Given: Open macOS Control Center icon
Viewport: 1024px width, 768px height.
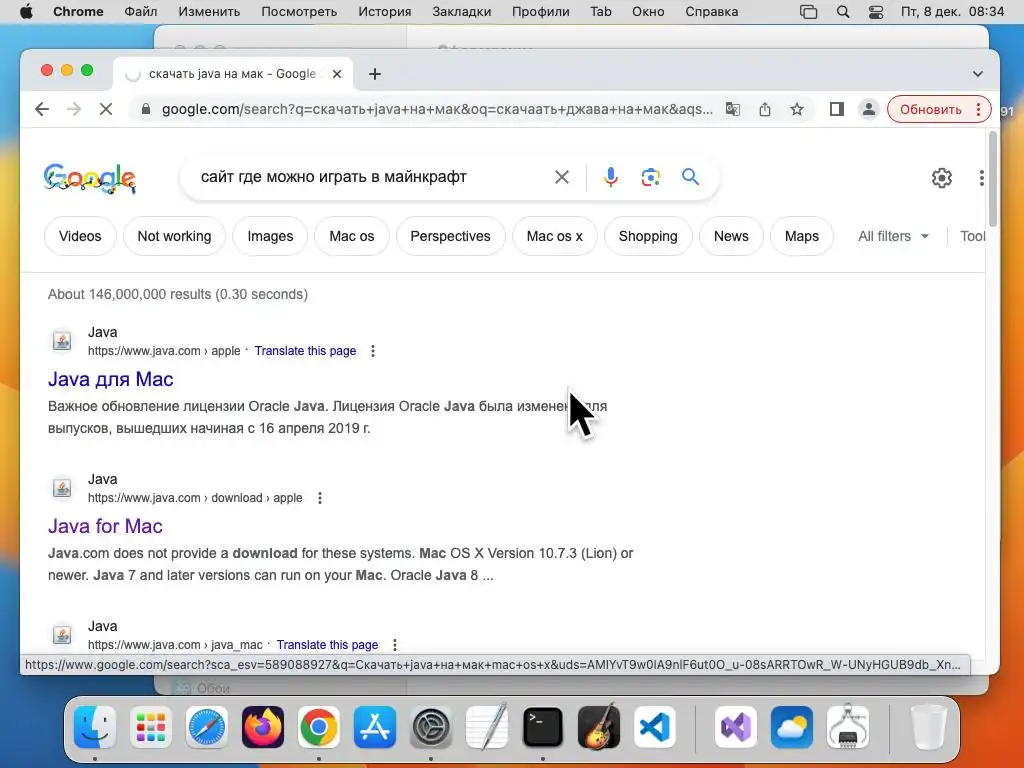Looking at the screenshot, I should click(x=876, y=12).
